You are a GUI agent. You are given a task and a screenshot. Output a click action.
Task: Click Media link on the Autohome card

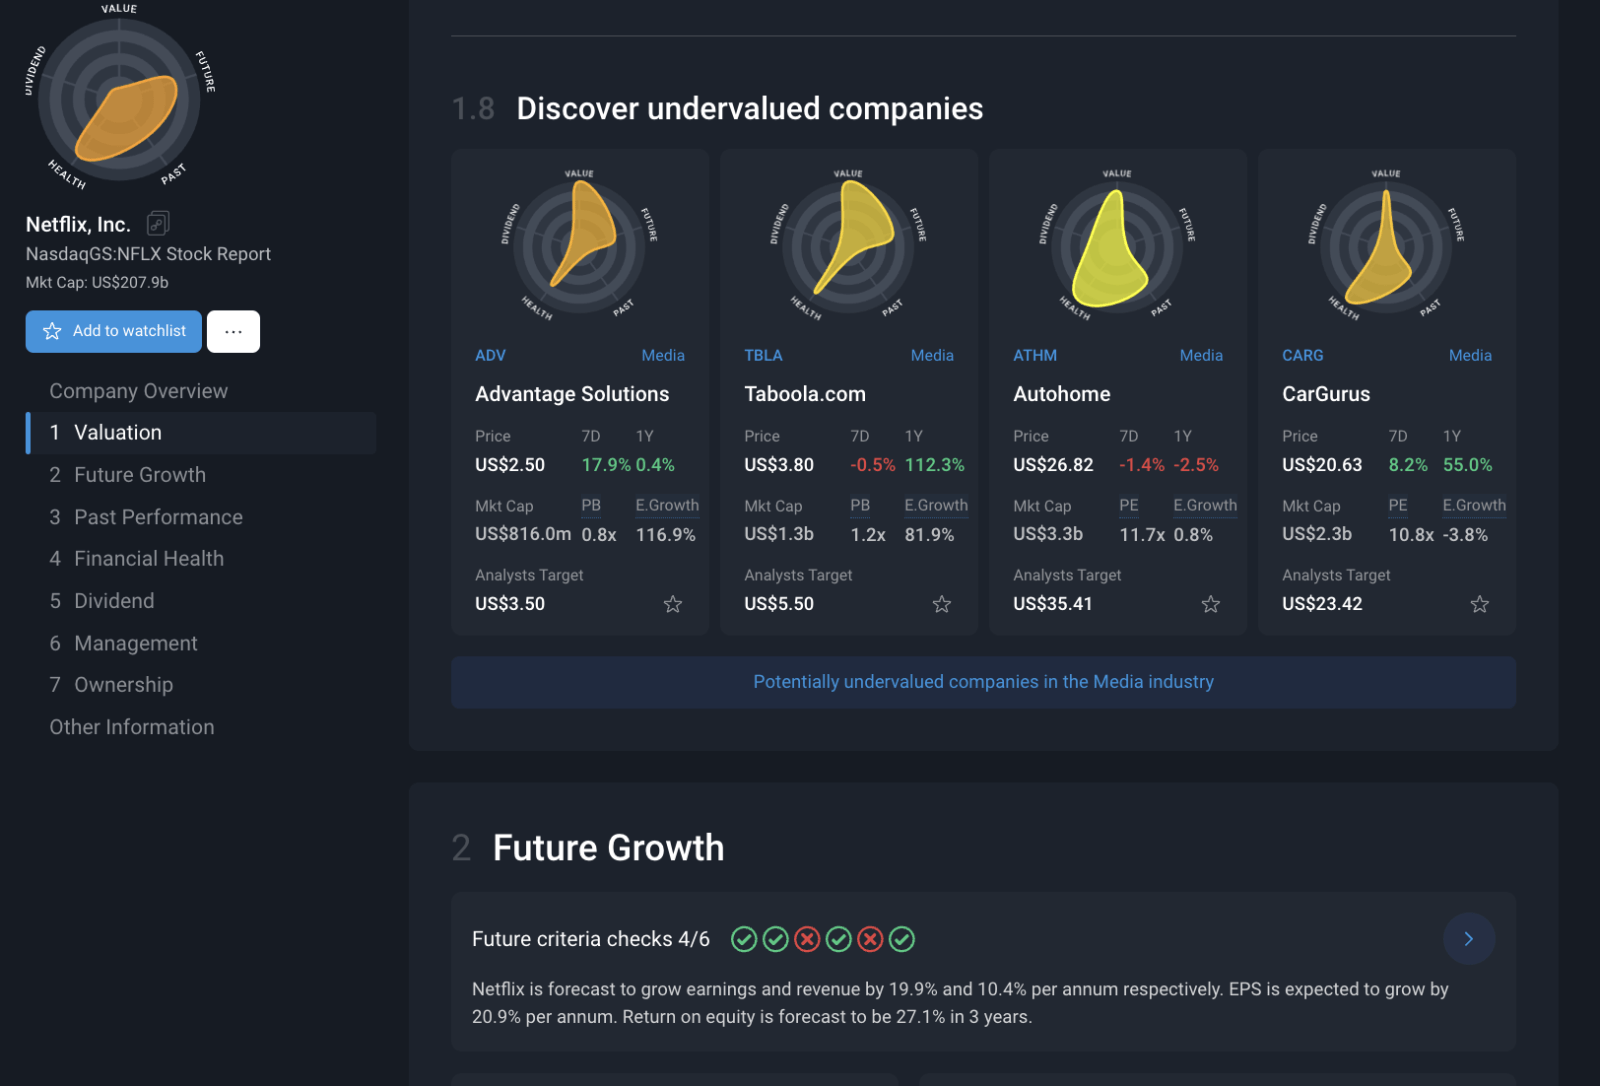pos(1201,355)
